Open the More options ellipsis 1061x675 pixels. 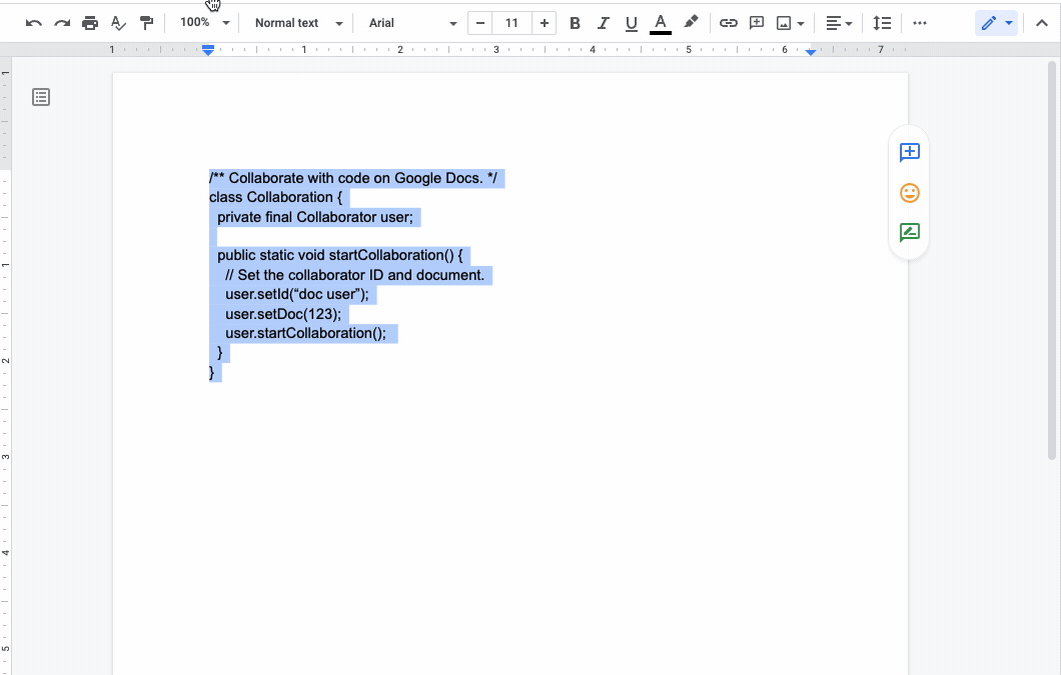click(x=919, y=23)
